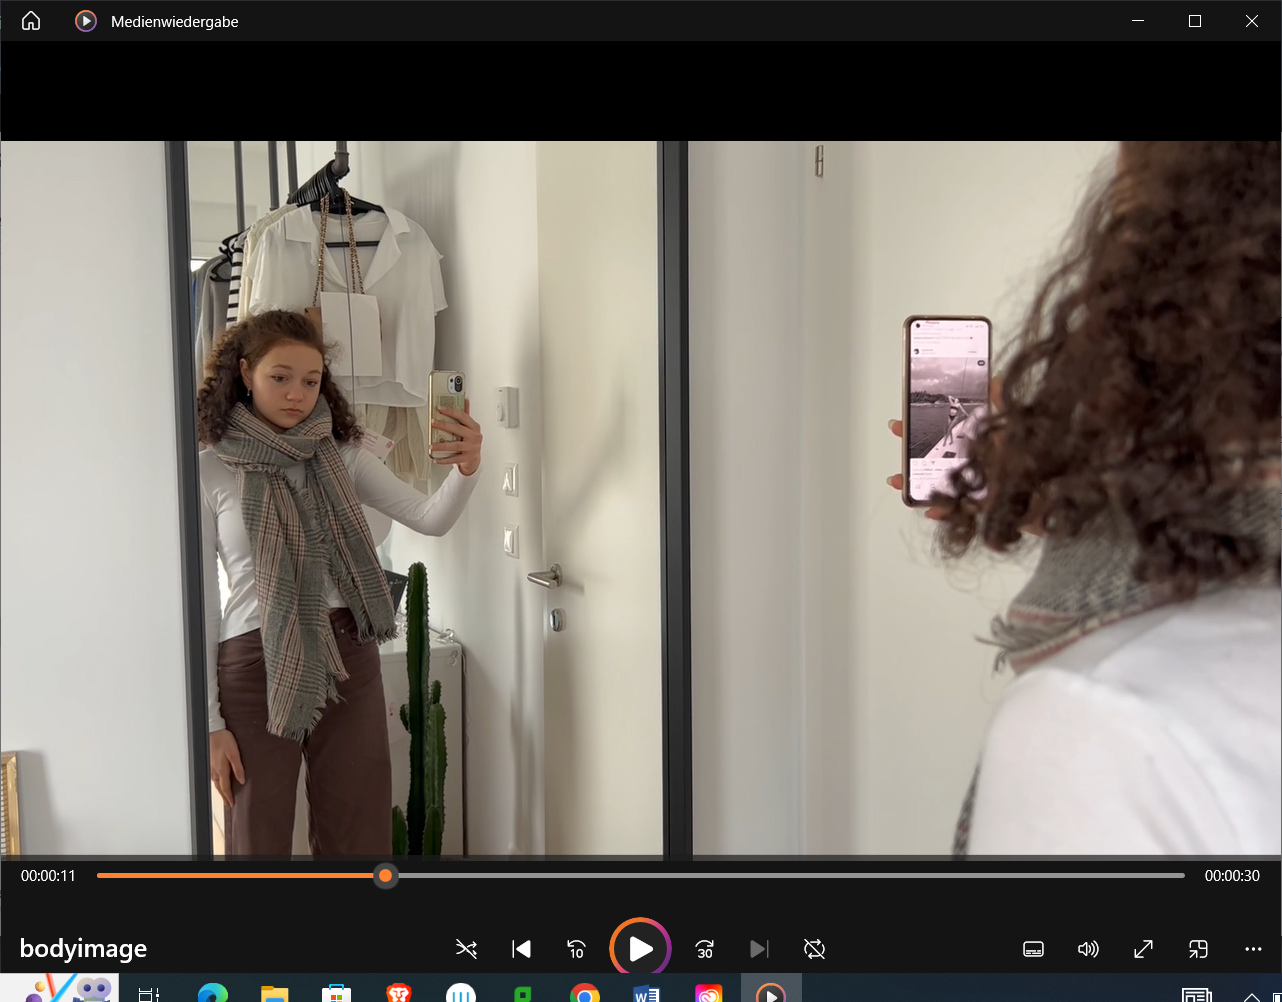Click the video frame area
This screenshot has height=1002, width=1282.
(x=640, y=500)
